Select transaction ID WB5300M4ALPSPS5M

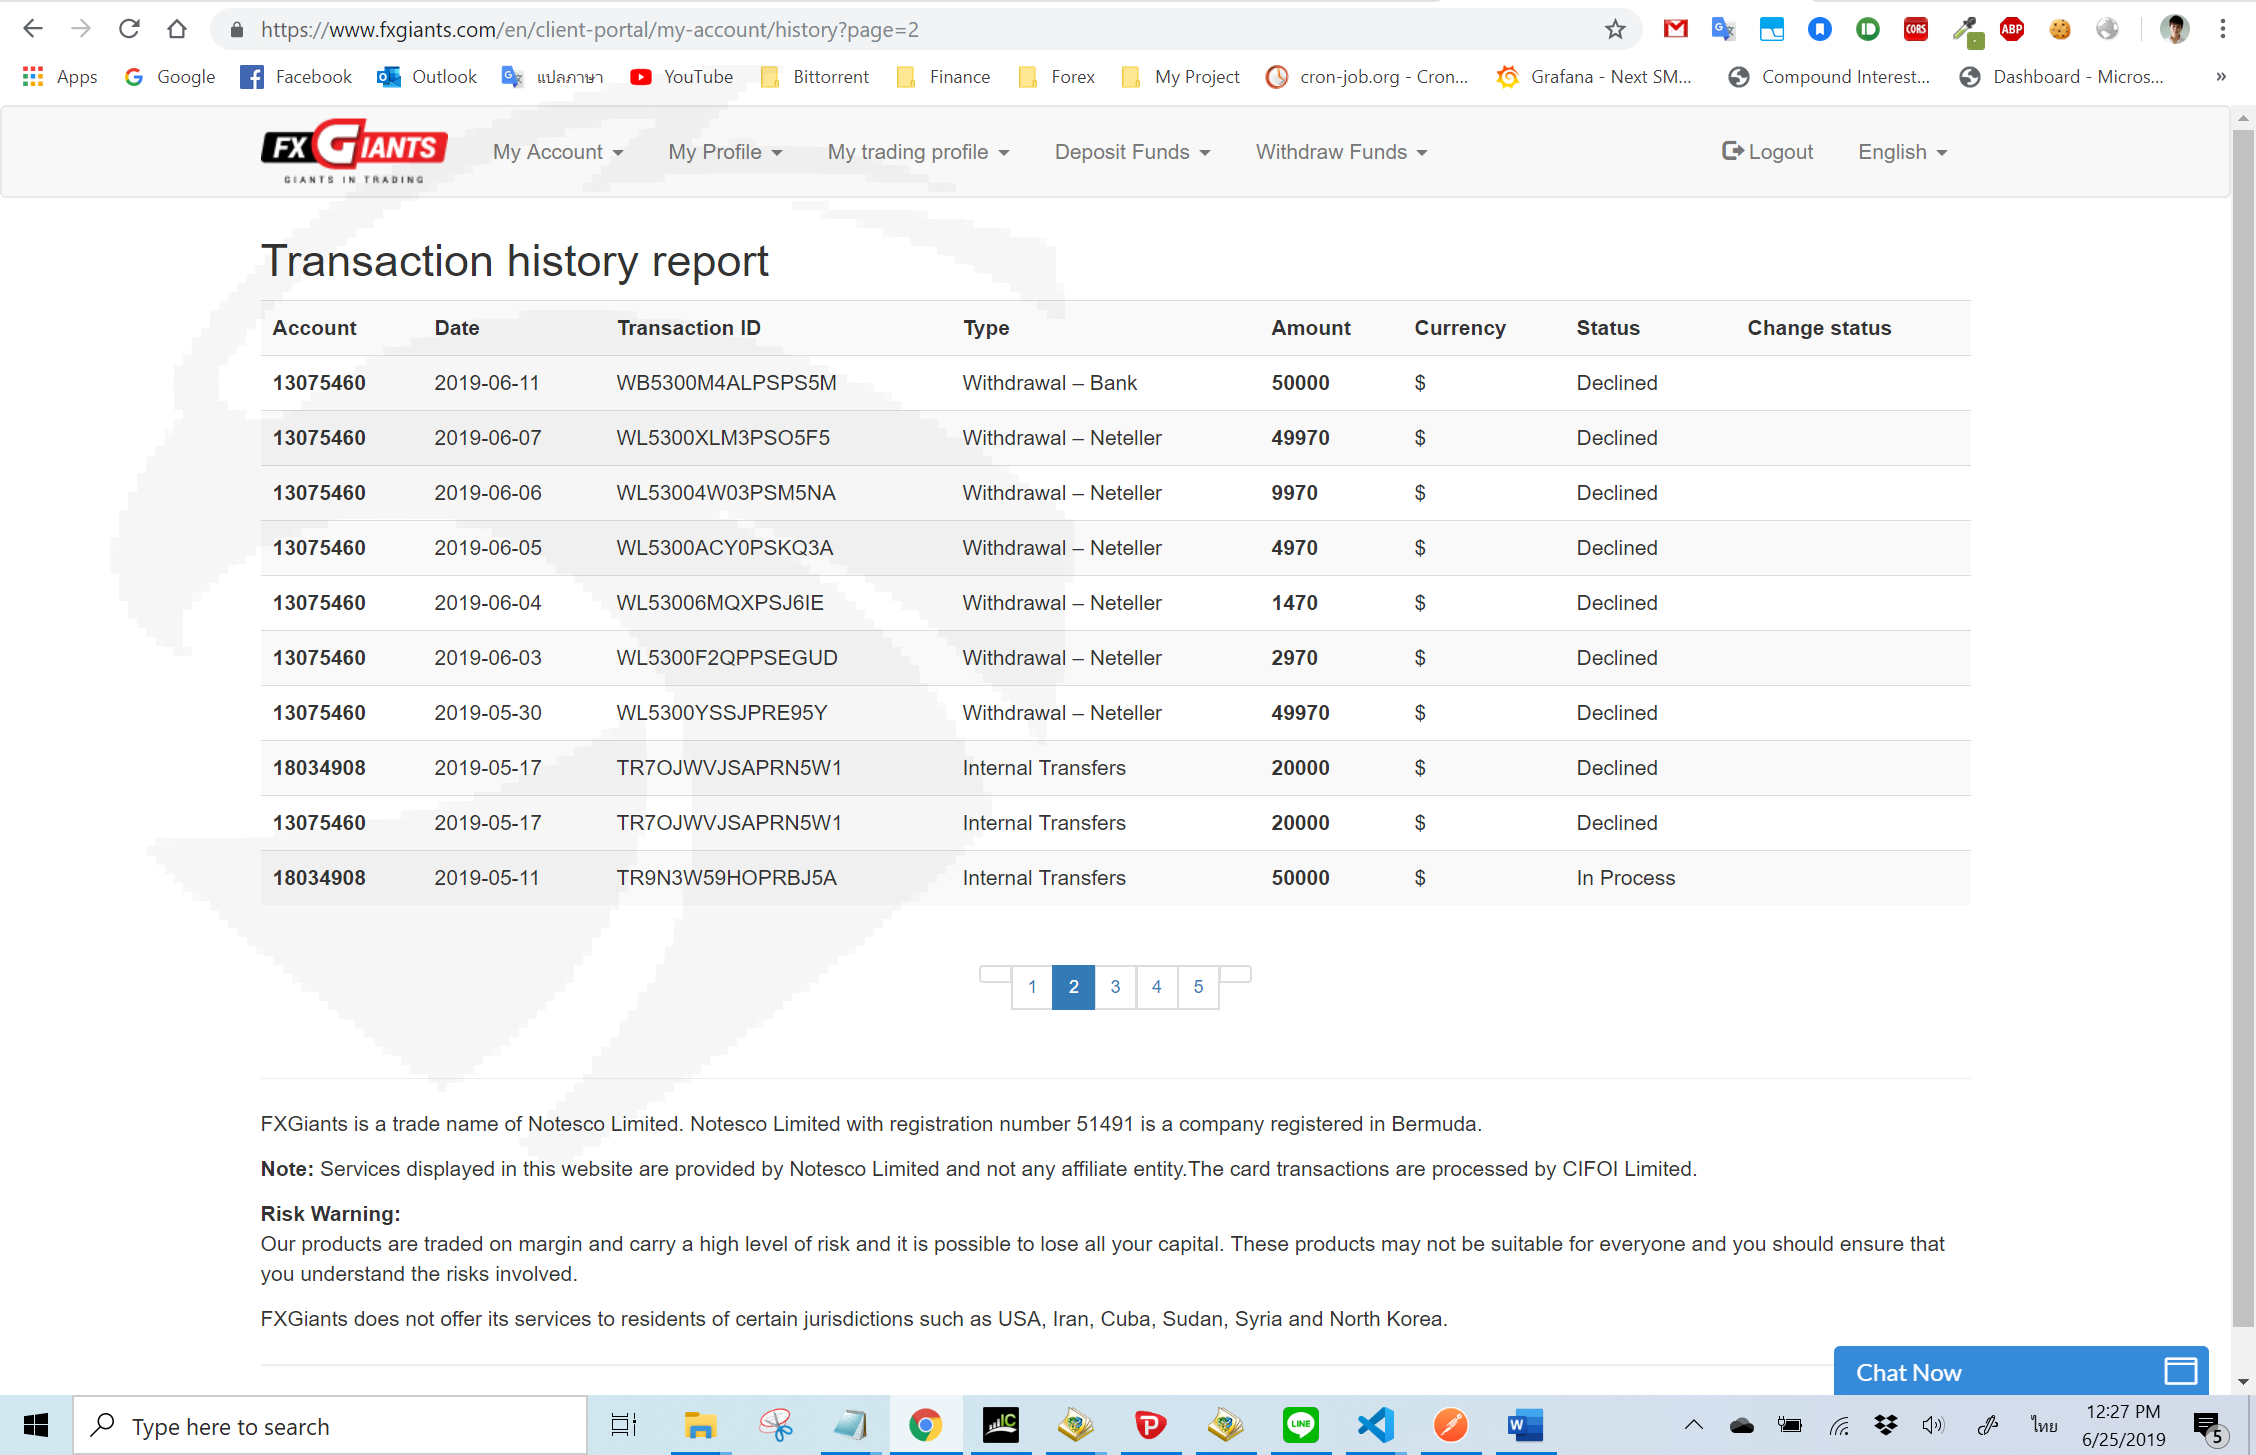[x=726, y=383]
